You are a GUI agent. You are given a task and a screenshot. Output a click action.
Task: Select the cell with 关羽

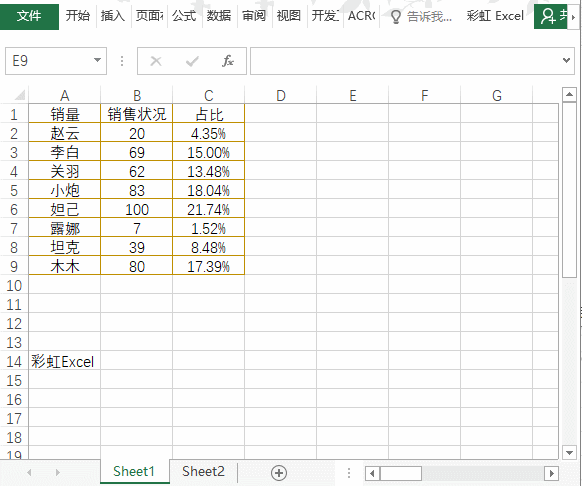pos(65,171)
